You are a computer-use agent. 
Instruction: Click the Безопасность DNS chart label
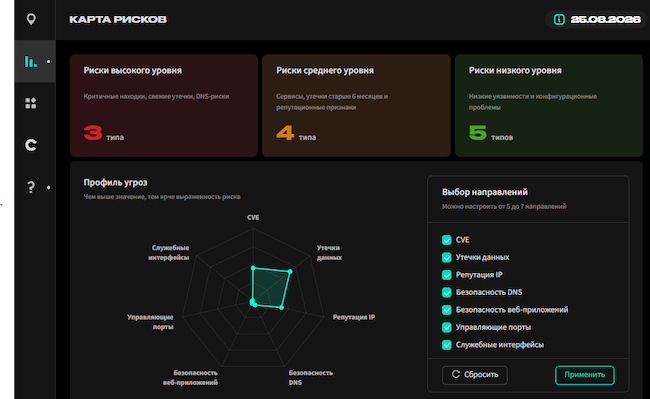pos(310,377)
